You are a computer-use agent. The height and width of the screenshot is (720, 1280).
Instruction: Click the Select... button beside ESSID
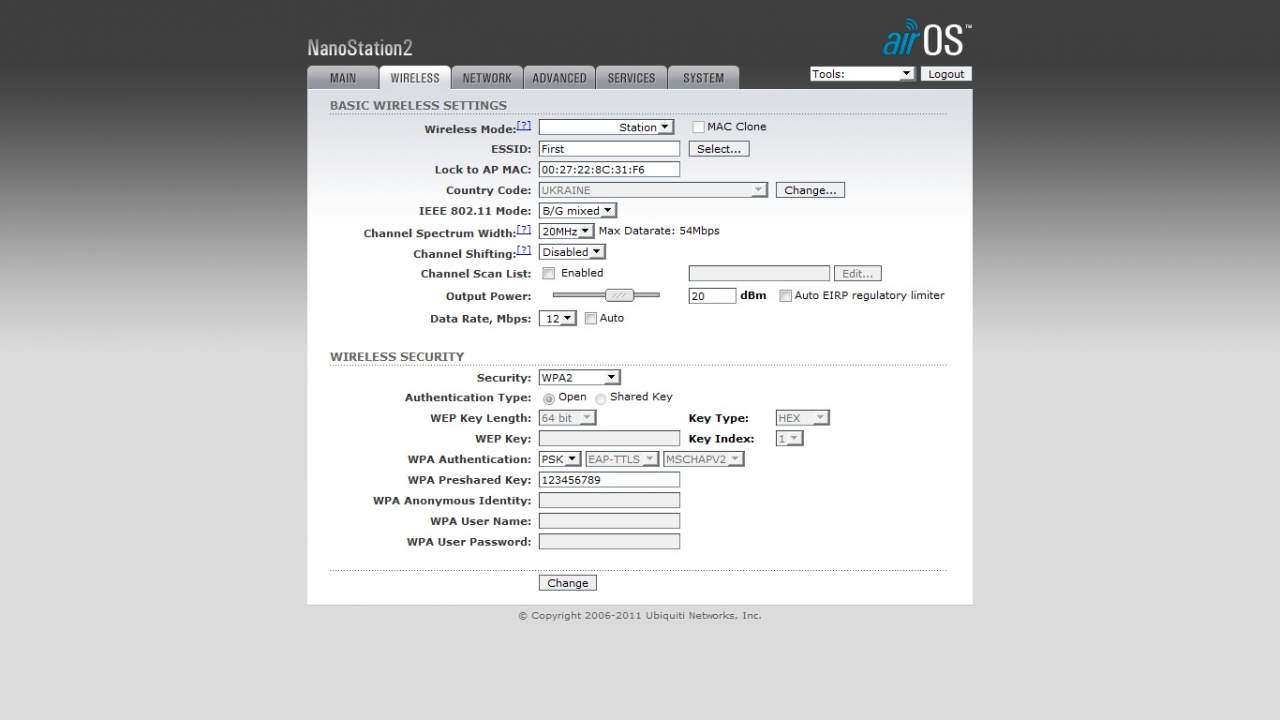719,149
